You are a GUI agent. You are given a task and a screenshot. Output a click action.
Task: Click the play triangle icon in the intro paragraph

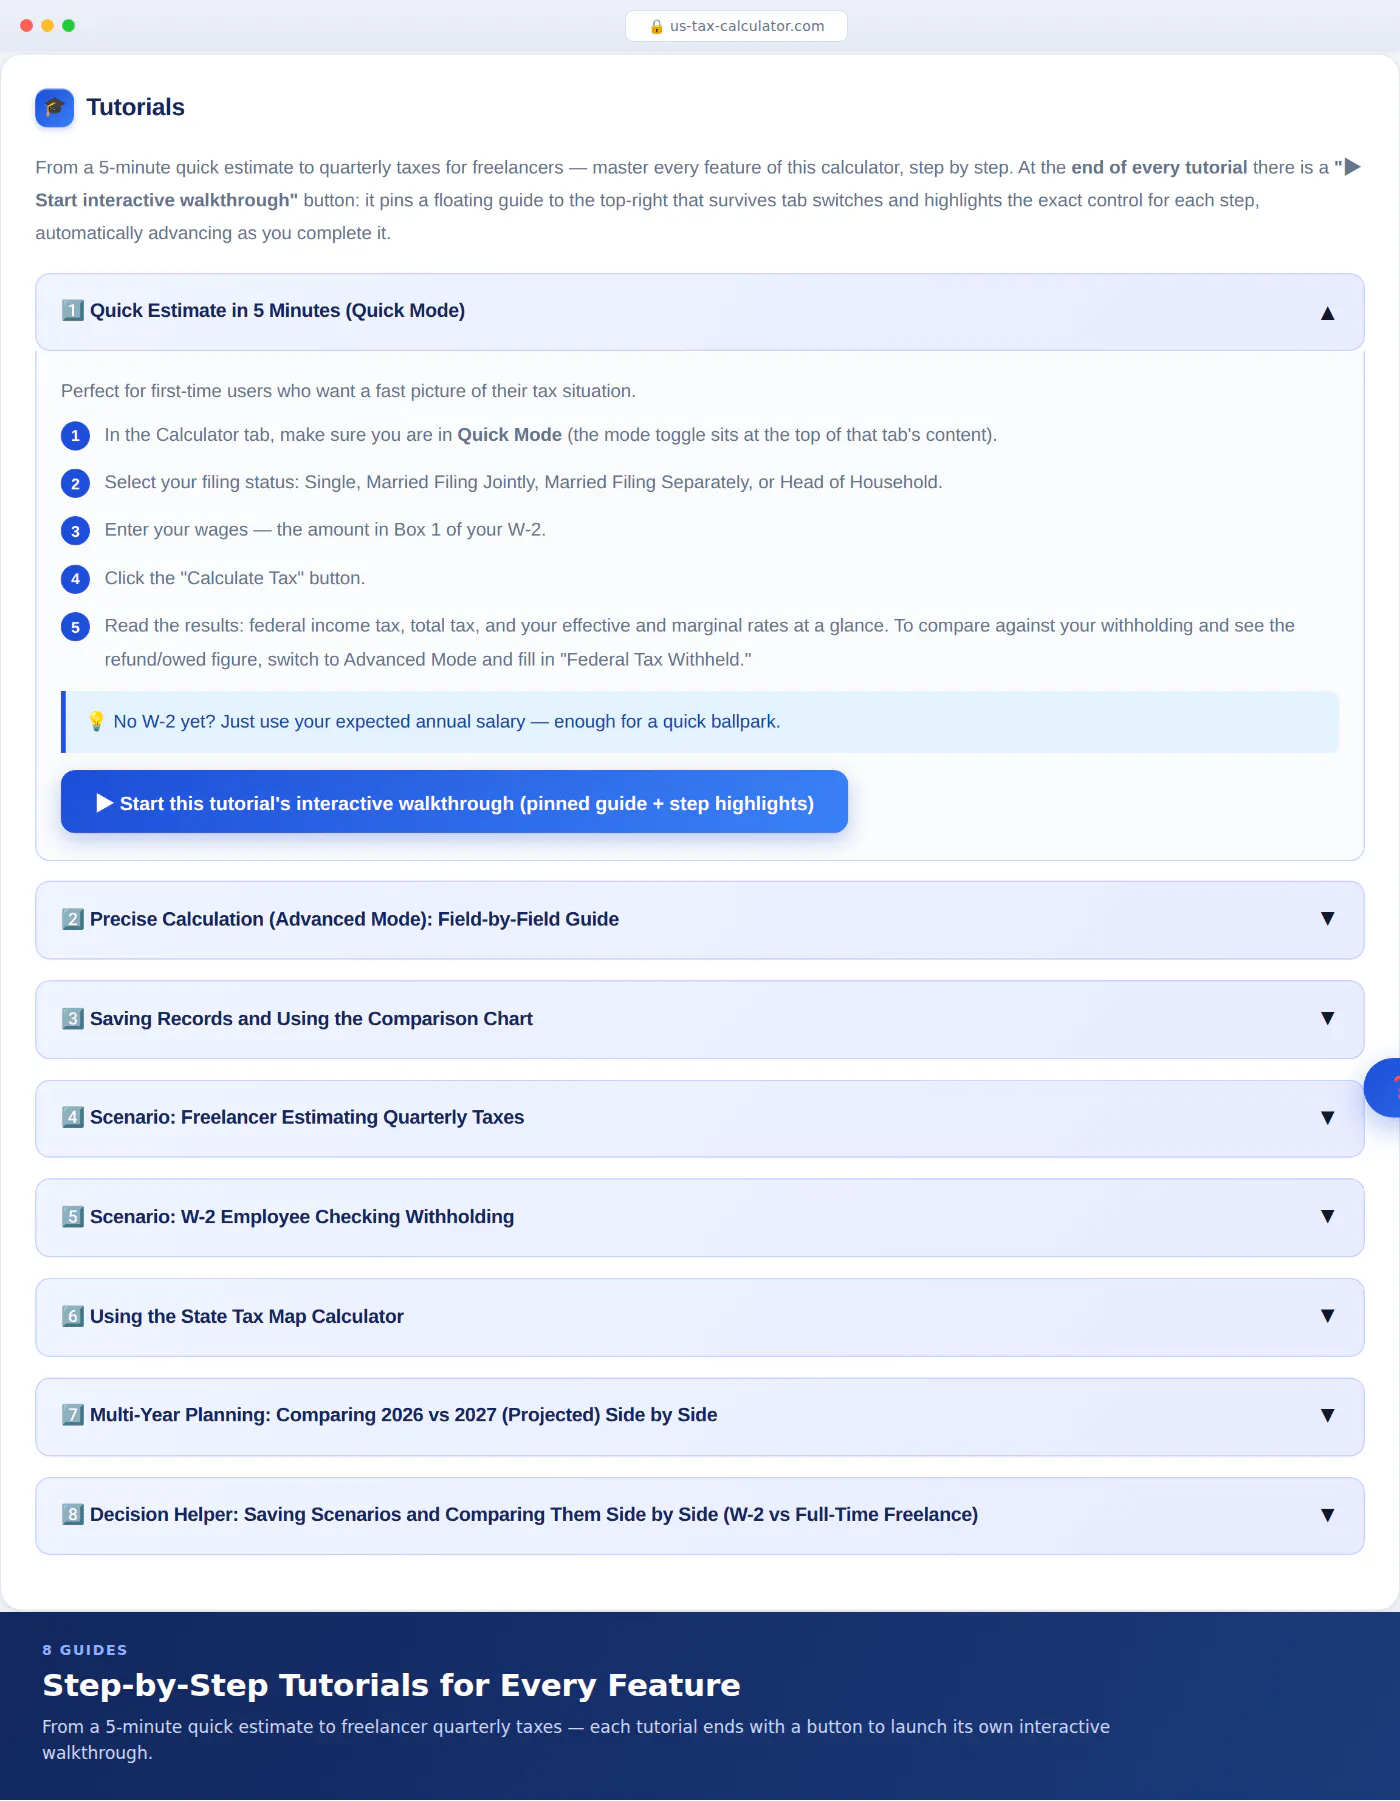click(1352, 167)
